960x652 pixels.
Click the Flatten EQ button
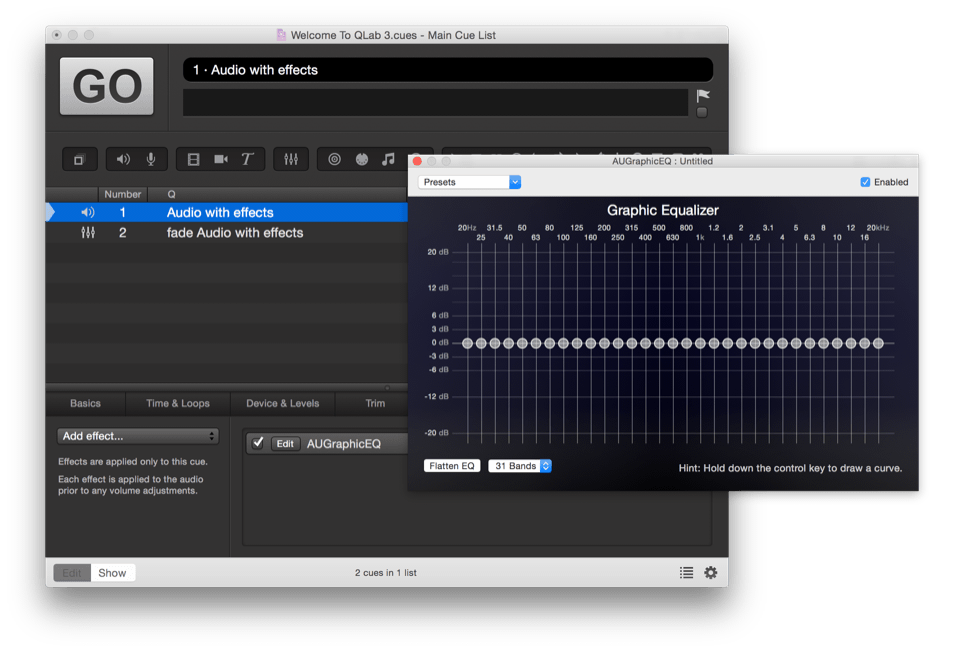pyautogui.click(x=452, y=466)
